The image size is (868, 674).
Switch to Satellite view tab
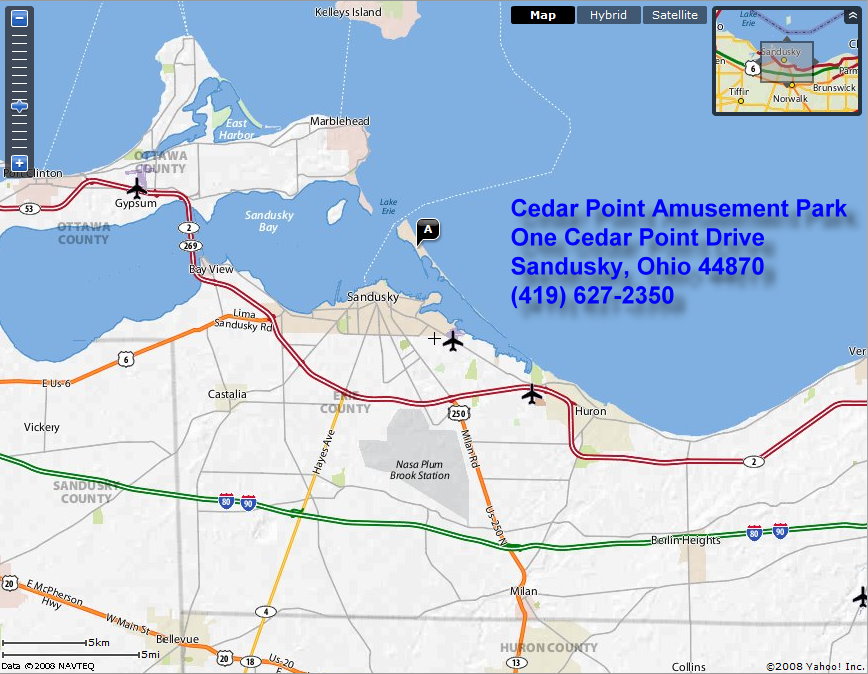coord(675,15)
